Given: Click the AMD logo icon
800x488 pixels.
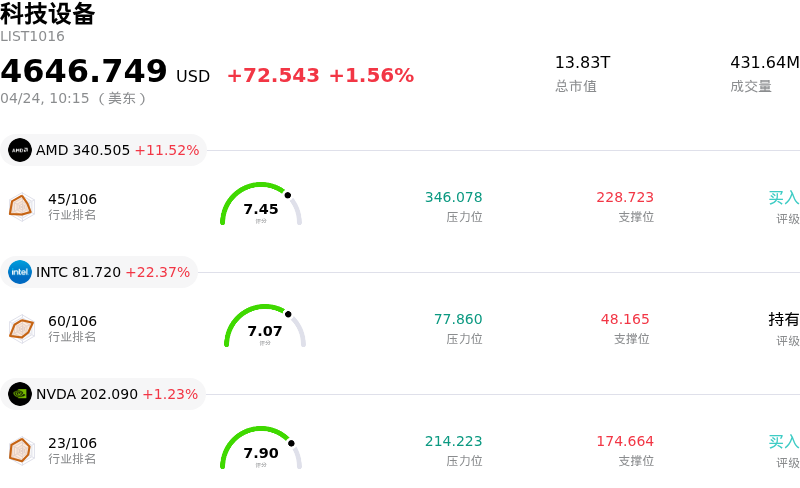Looking at the screenshot, I should 20,150.
